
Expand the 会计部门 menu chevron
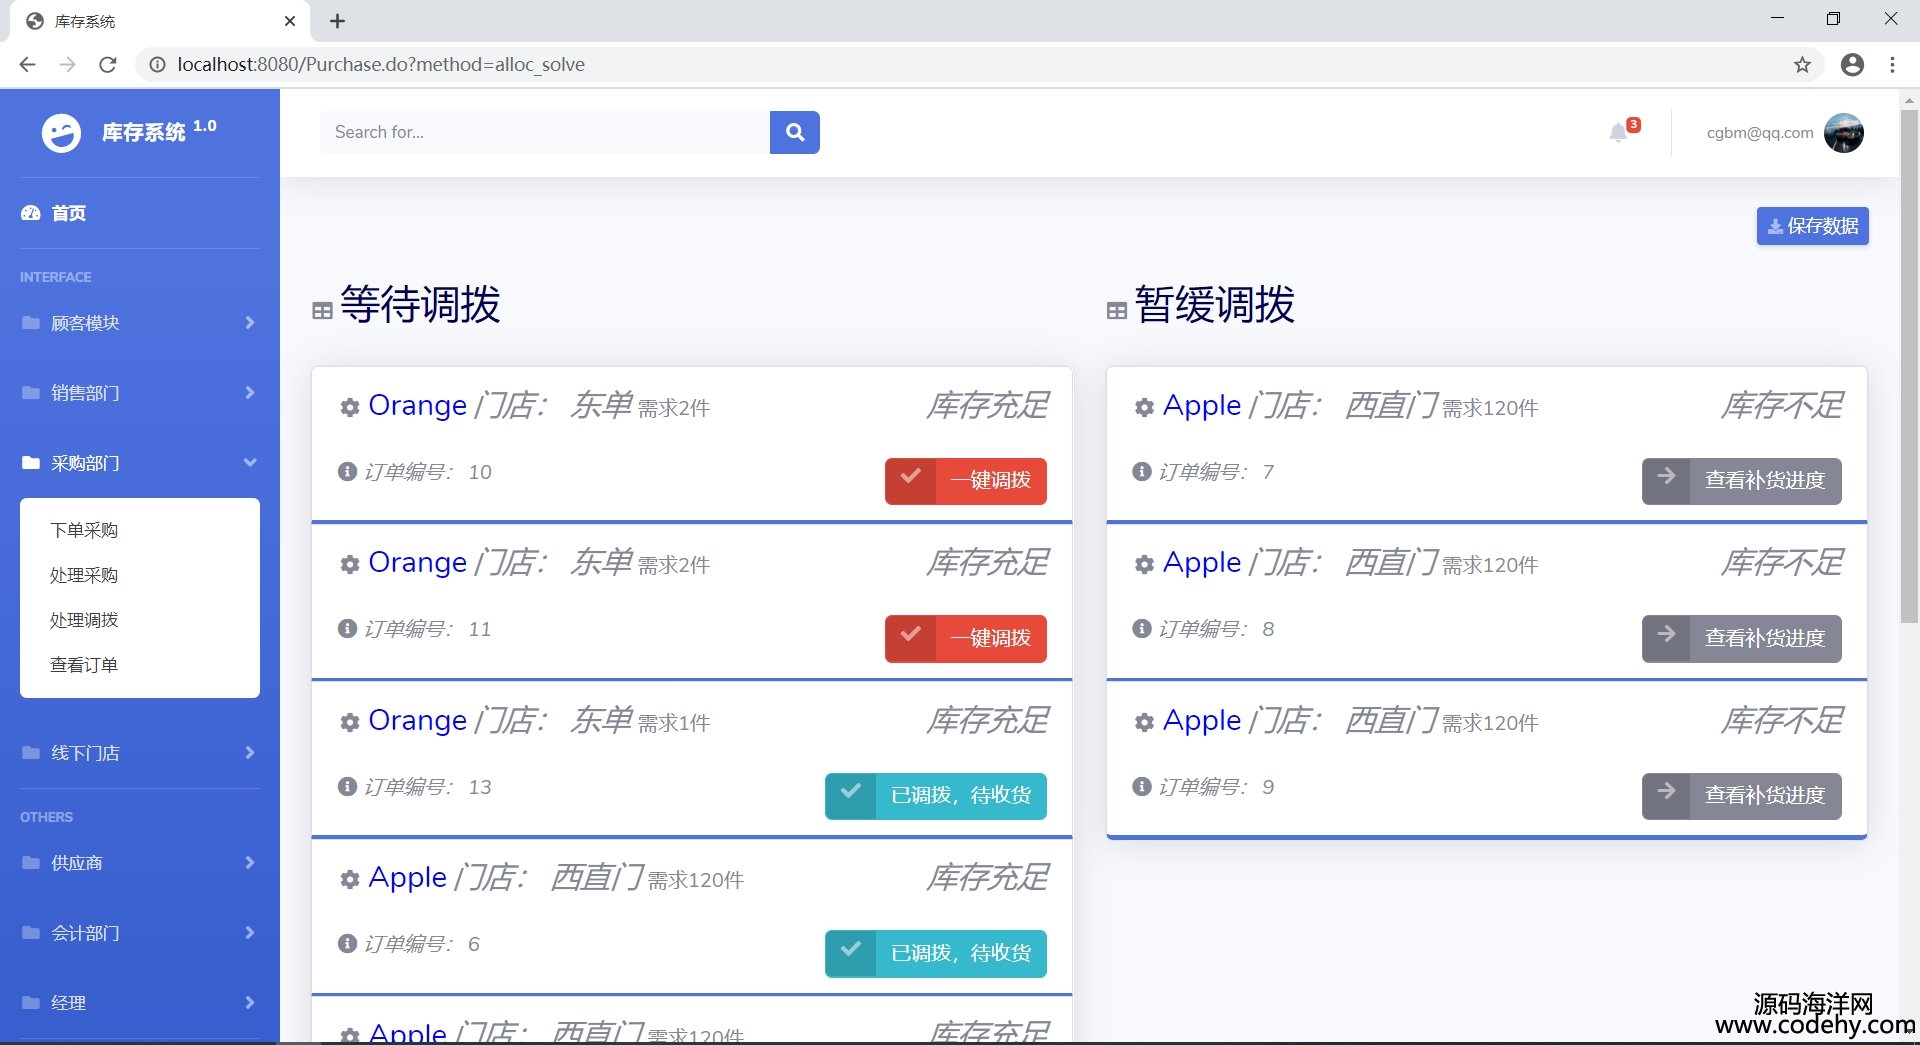(249, 933)
